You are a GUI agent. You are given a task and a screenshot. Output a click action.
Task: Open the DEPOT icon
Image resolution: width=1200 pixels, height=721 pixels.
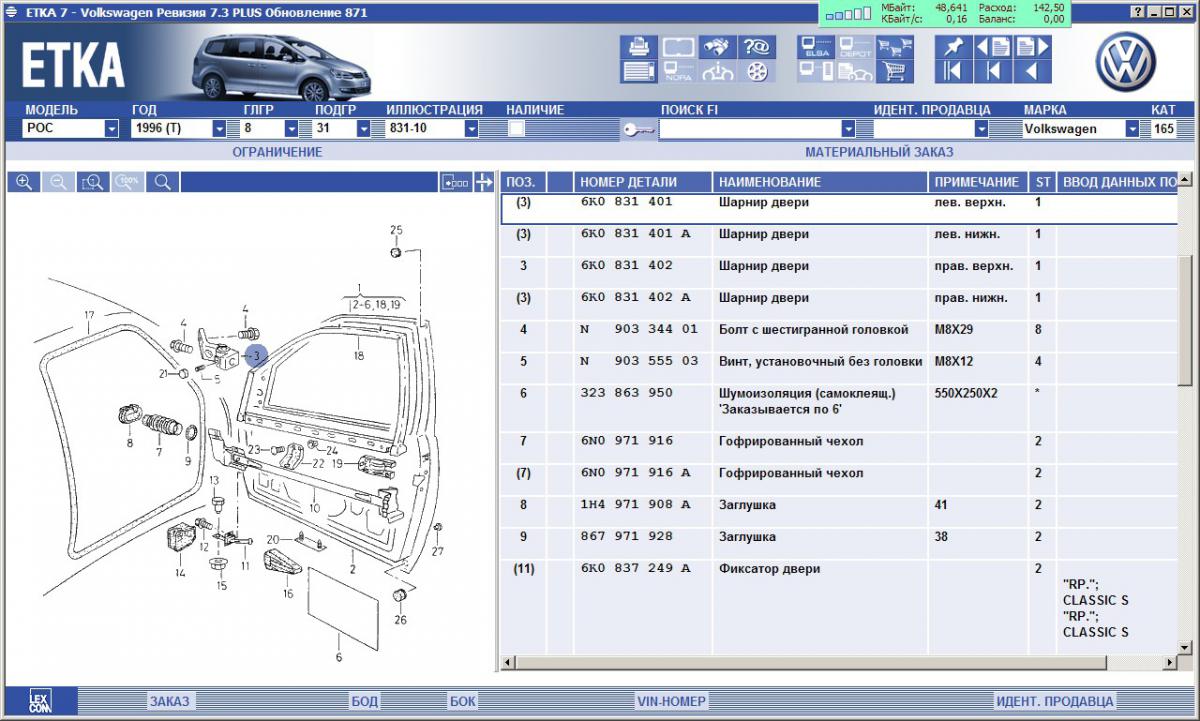pos(855,47)
